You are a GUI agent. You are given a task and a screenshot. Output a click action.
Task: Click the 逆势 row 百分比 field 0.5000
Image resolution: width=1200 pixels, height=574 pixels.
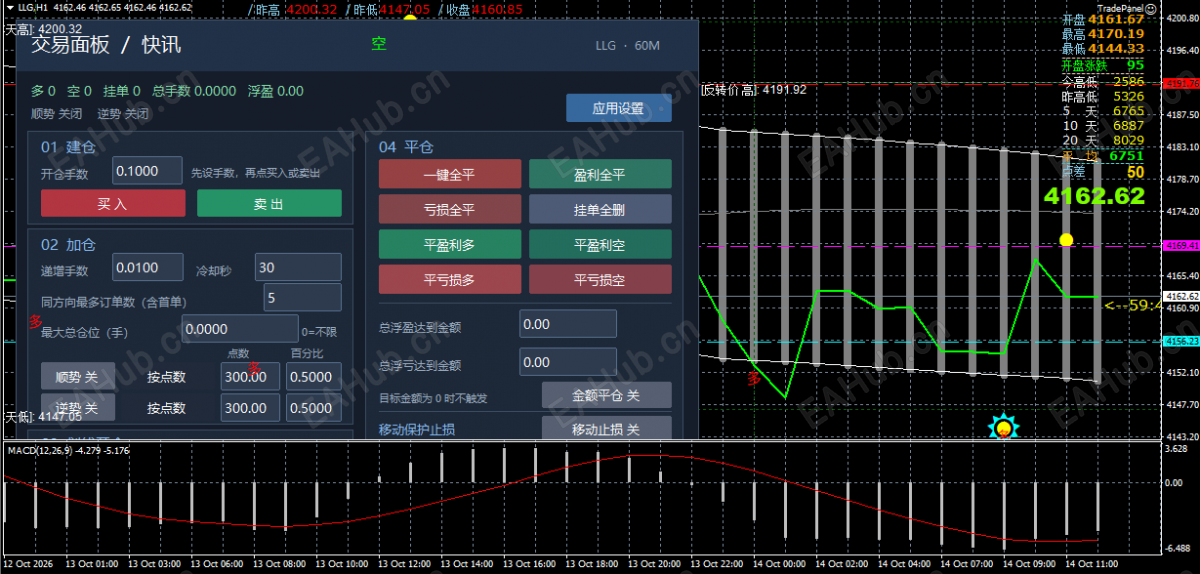[x=313, y=408]
